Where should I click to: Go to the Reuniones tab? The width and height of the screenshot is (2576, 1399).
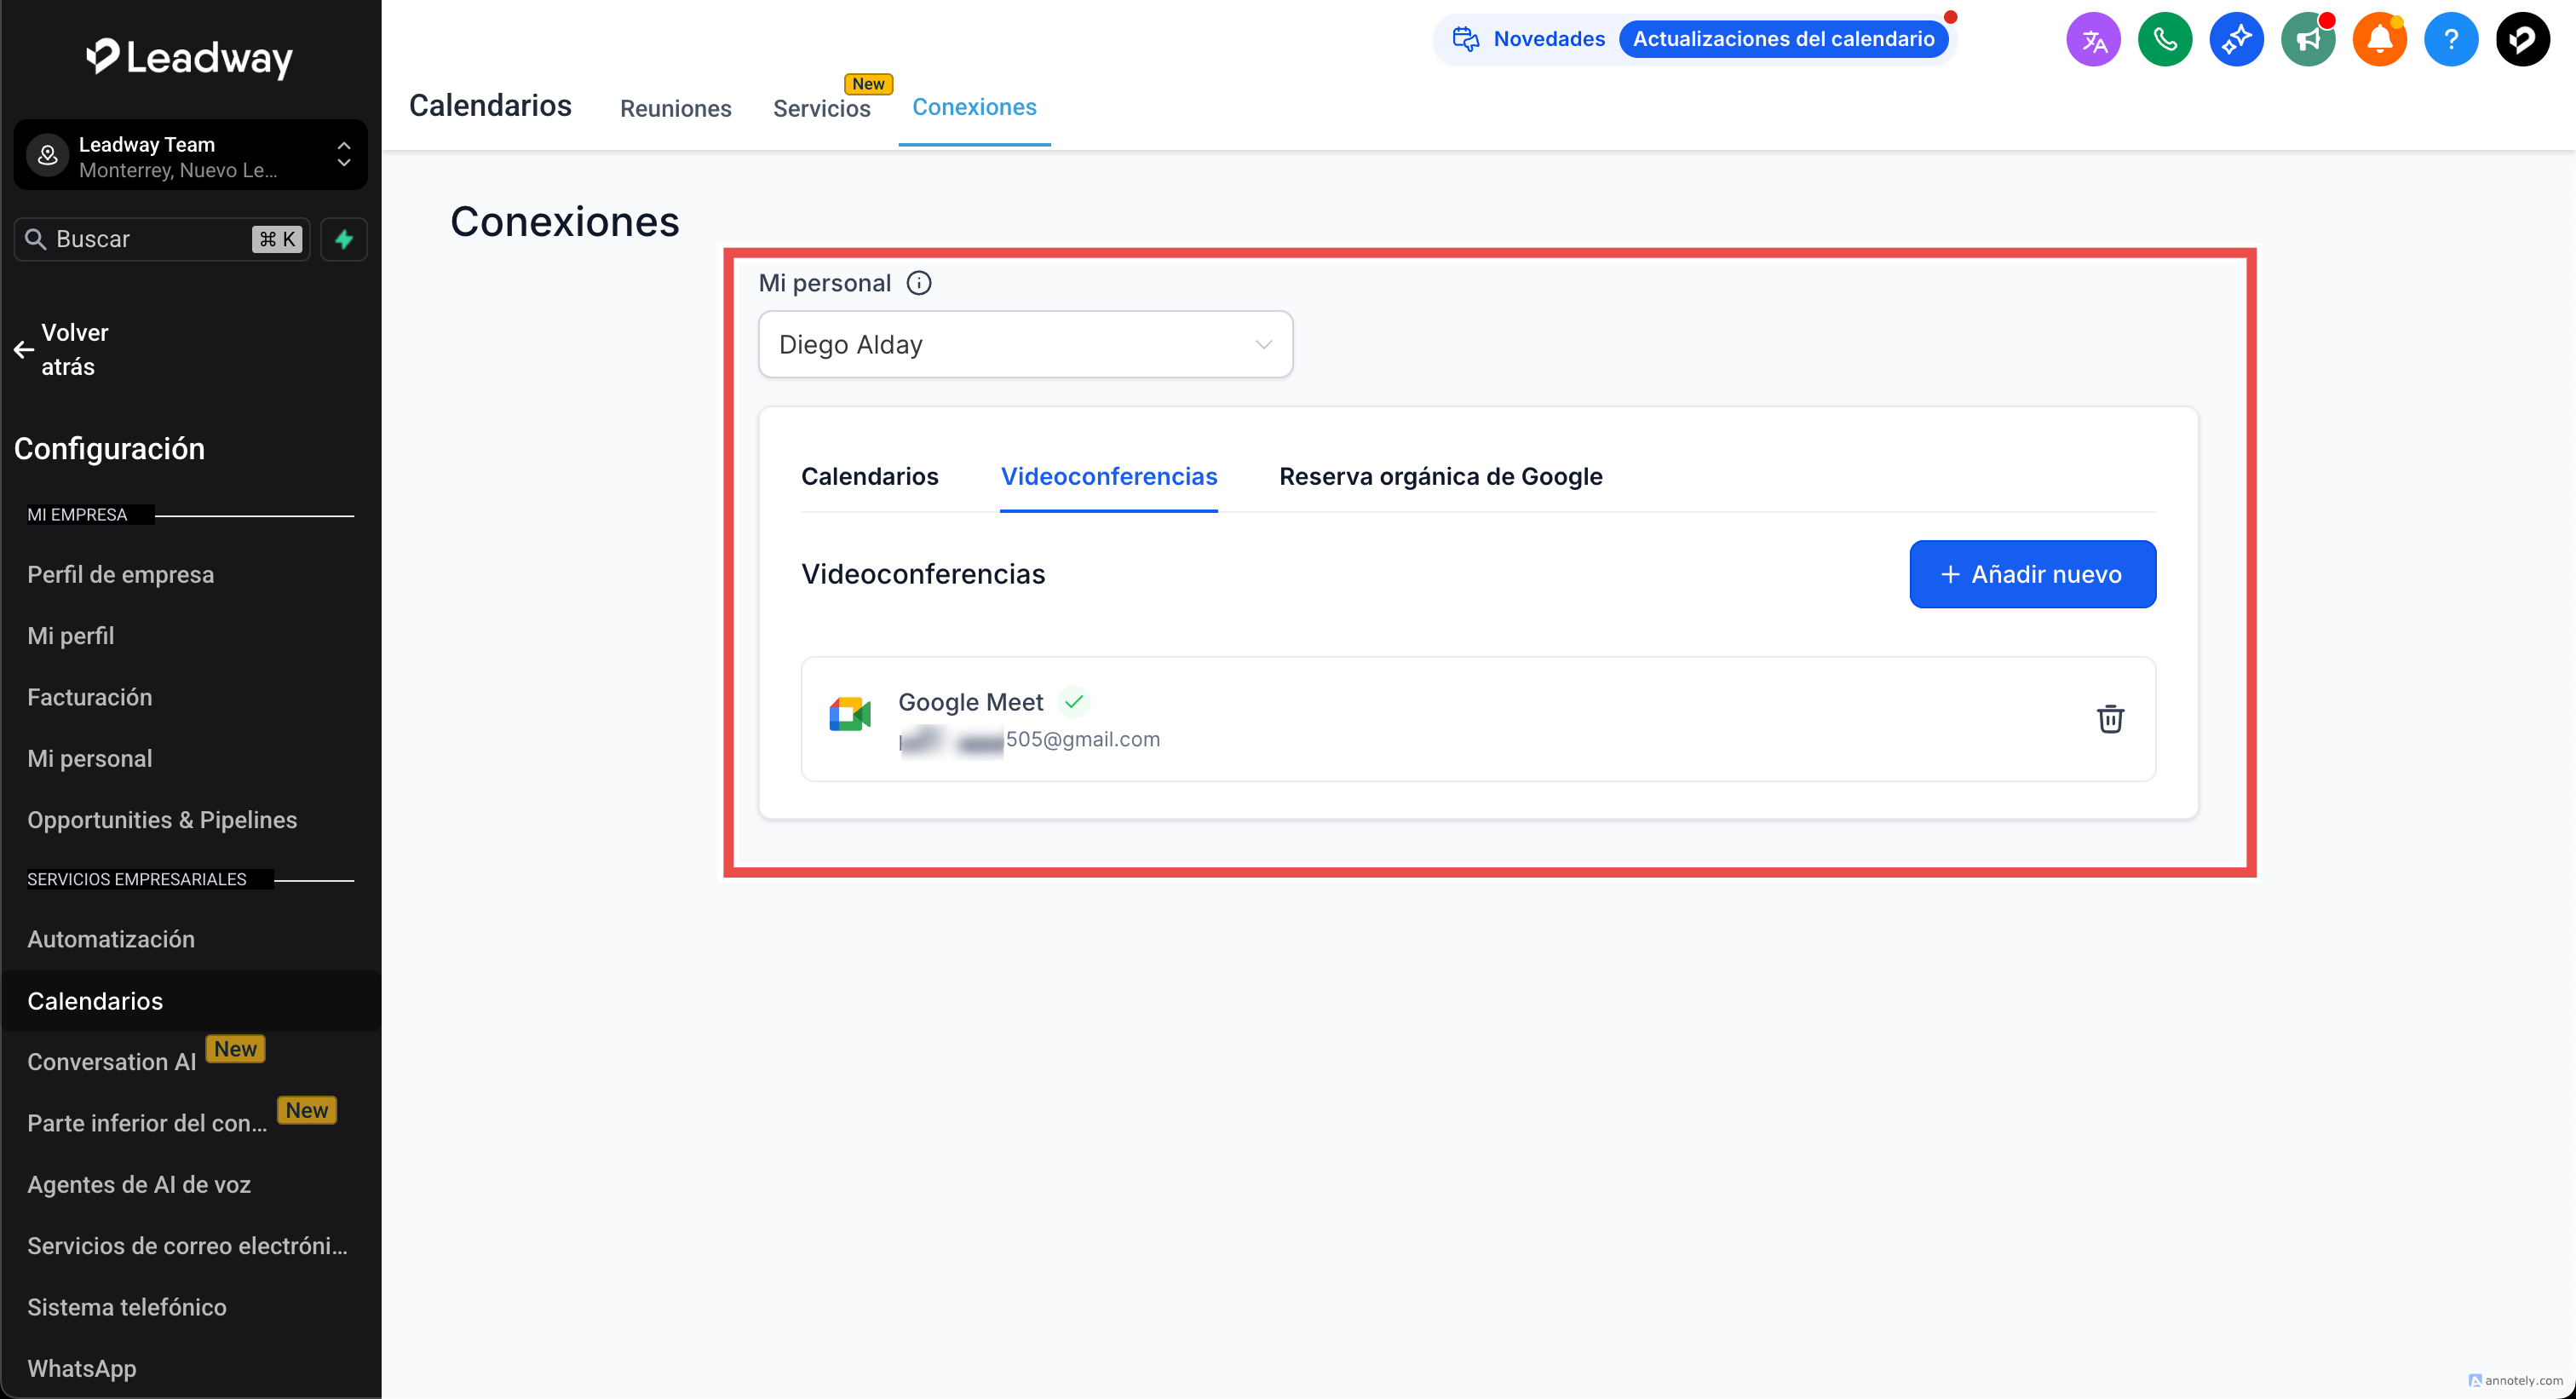[675, 108]
